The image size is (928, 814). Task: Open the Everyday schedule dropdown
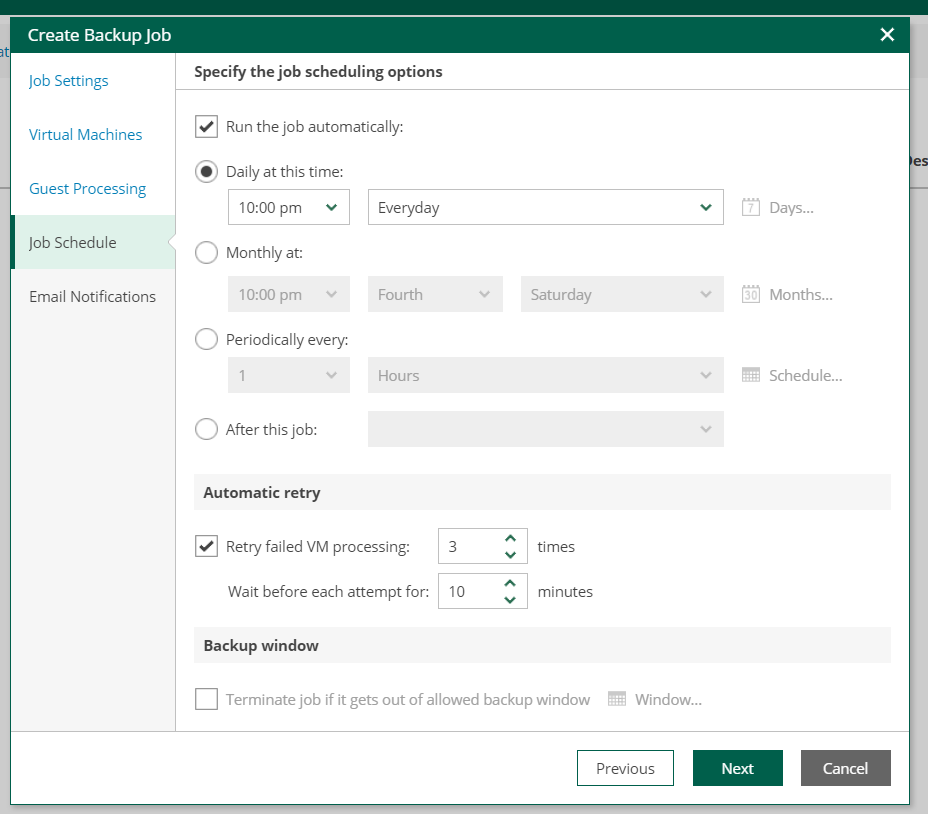point(545,207)
